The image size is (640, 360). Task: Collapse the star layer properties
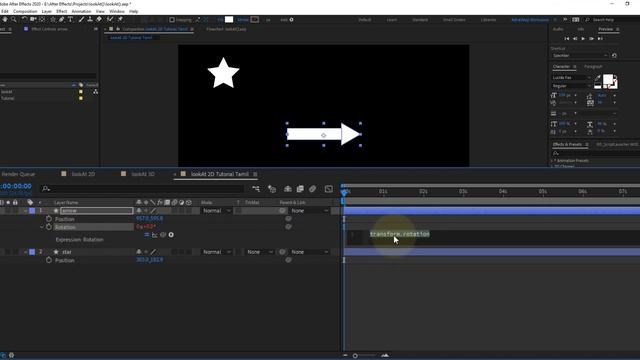[25, 252]
